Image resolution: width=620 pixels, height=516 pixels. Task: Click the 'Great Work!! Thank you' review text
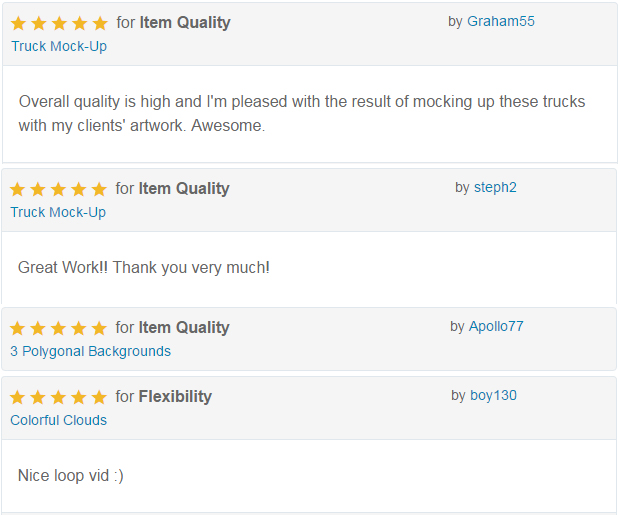144,268
